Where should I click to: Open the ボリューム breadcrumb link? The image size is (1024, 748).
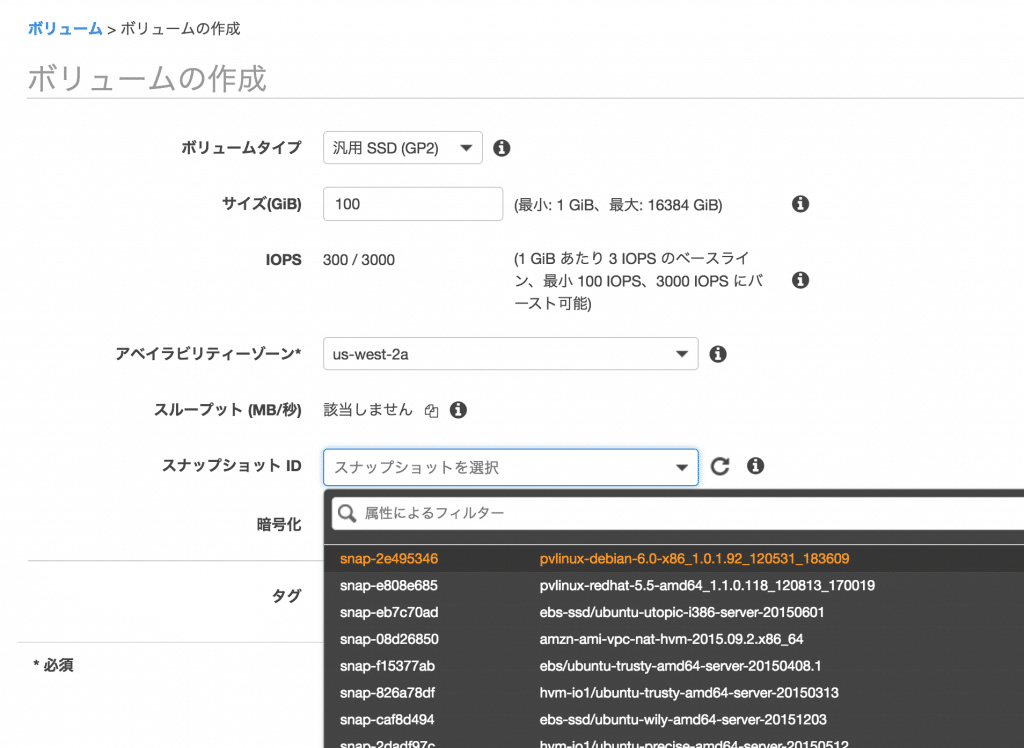(65, 29)
